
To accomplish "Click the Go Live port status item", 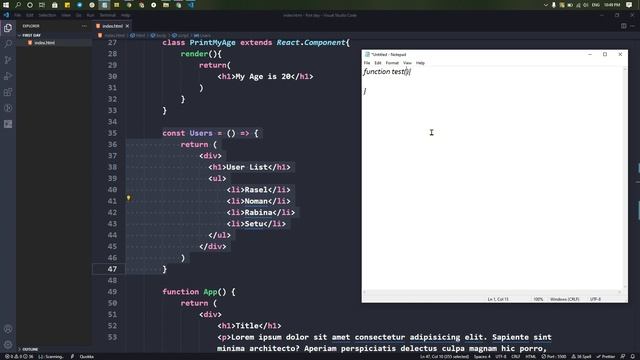I will click(x=554, y=357).
